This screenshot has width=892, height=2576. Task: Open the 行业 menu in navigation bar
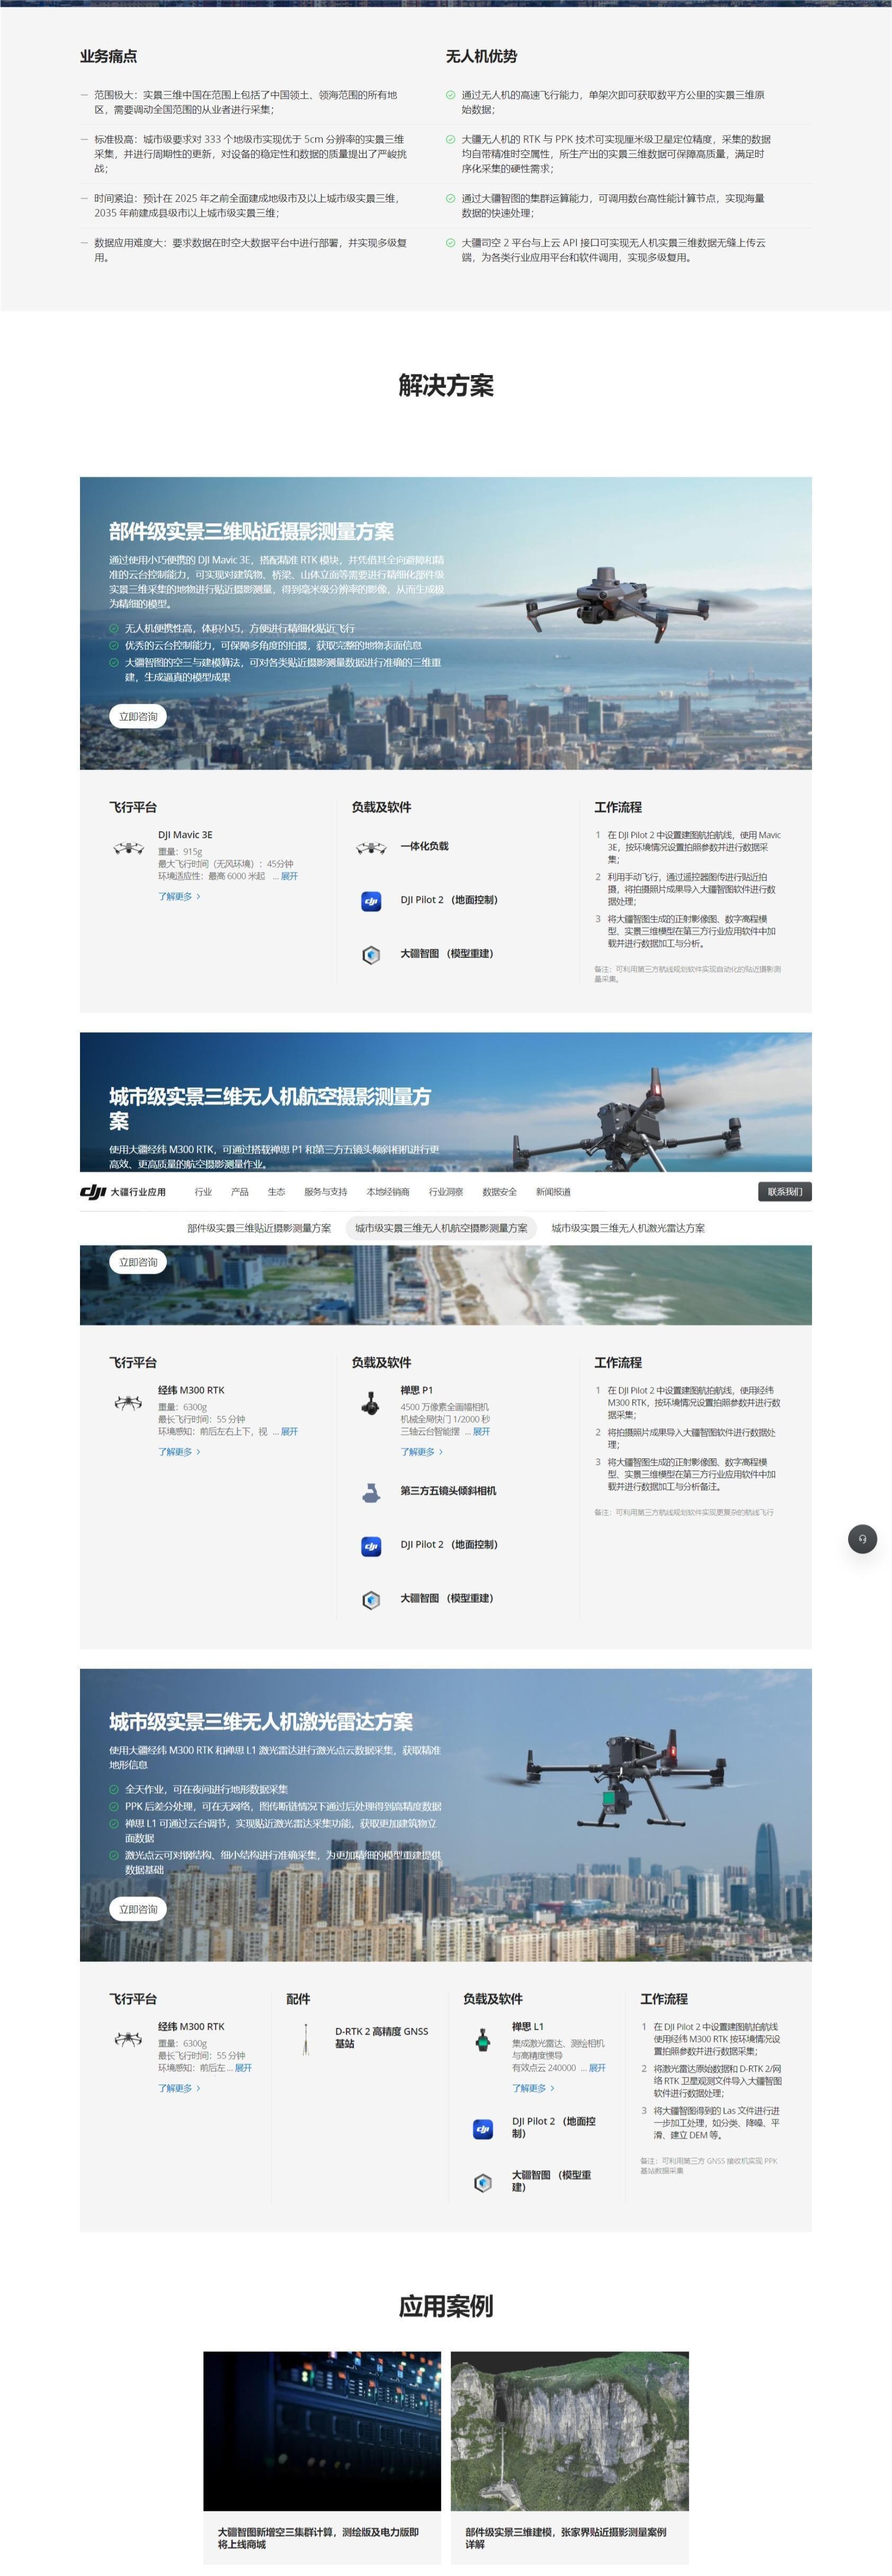pos(203,1192)
